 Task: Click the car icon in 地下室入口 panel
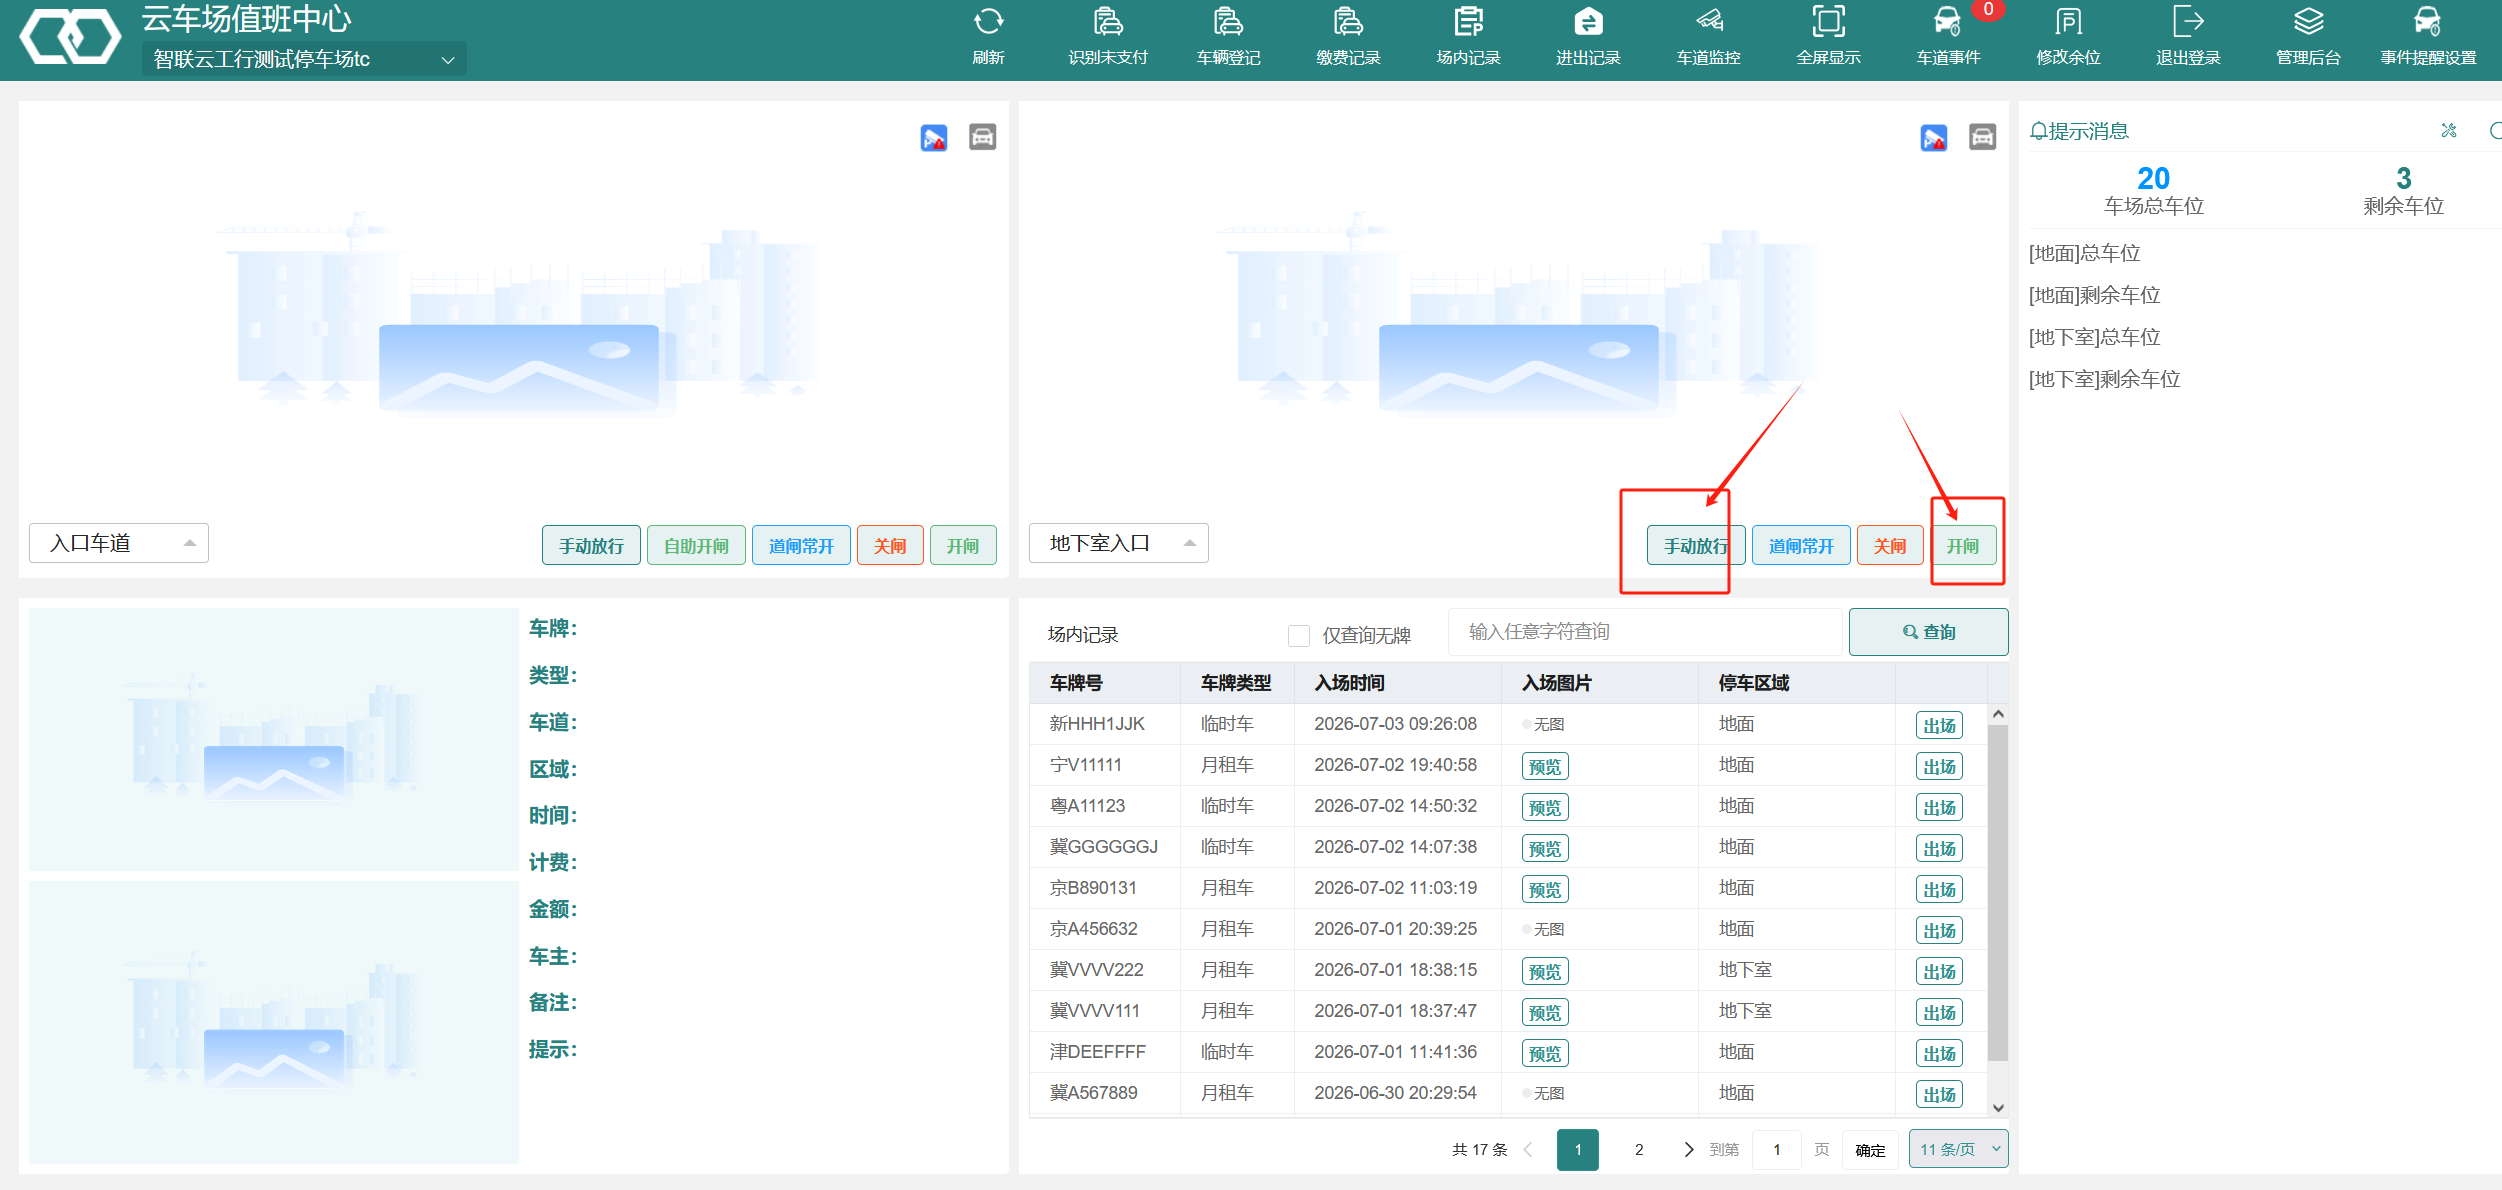(1983, 137)
